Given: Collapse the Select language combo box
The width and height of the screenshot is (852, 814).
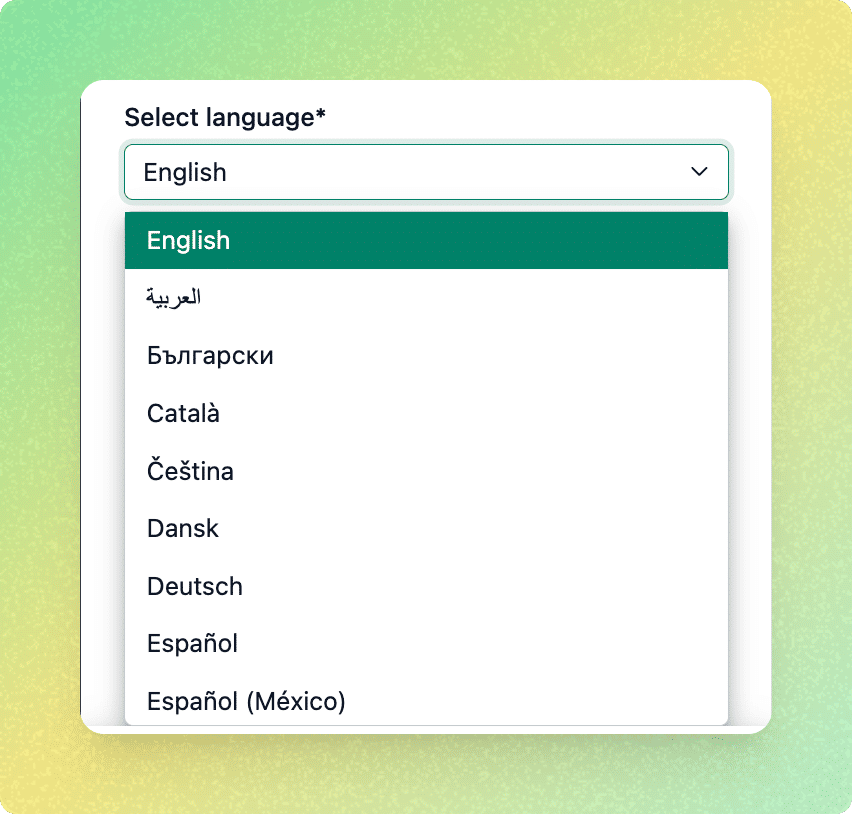Looking at the screenshot, I should 426,172.
